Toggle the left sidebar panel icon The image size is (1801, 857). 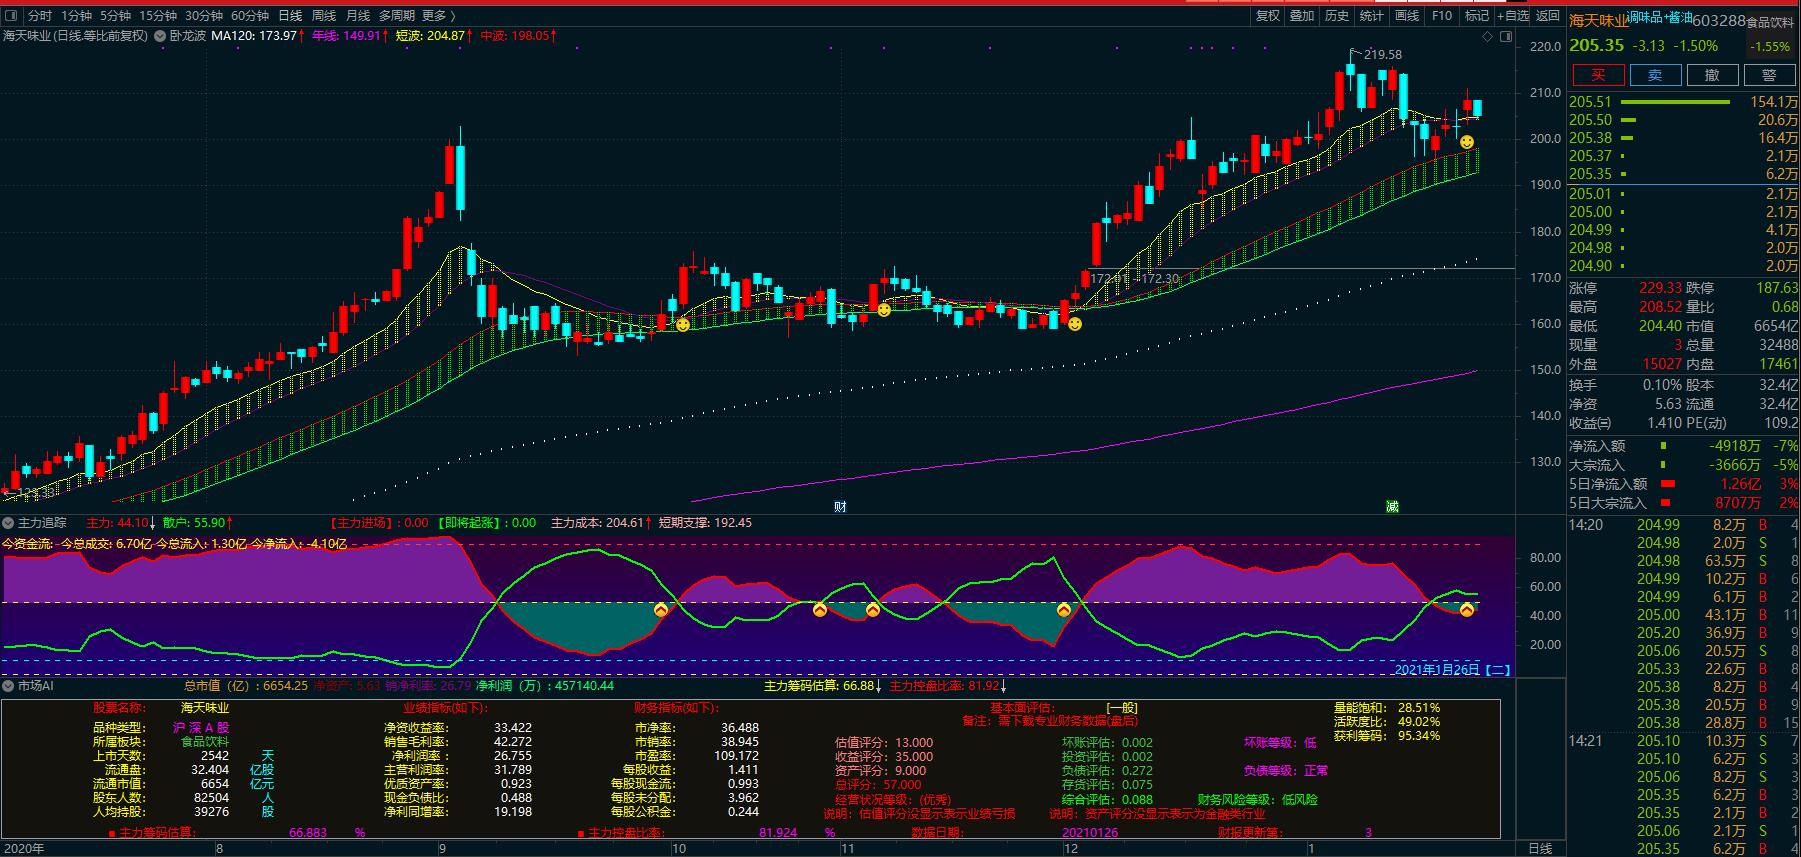coord(11,16)
